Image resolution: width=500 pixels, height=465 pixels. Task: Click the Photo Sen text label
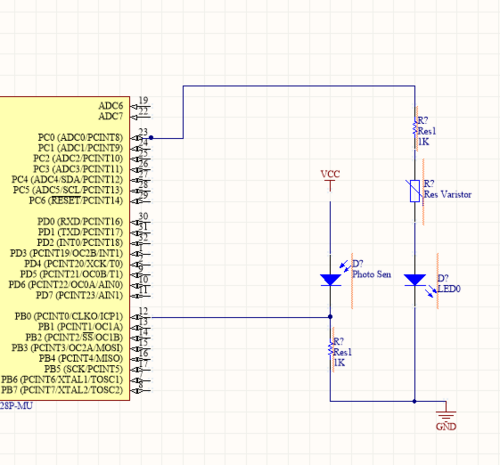372,274
